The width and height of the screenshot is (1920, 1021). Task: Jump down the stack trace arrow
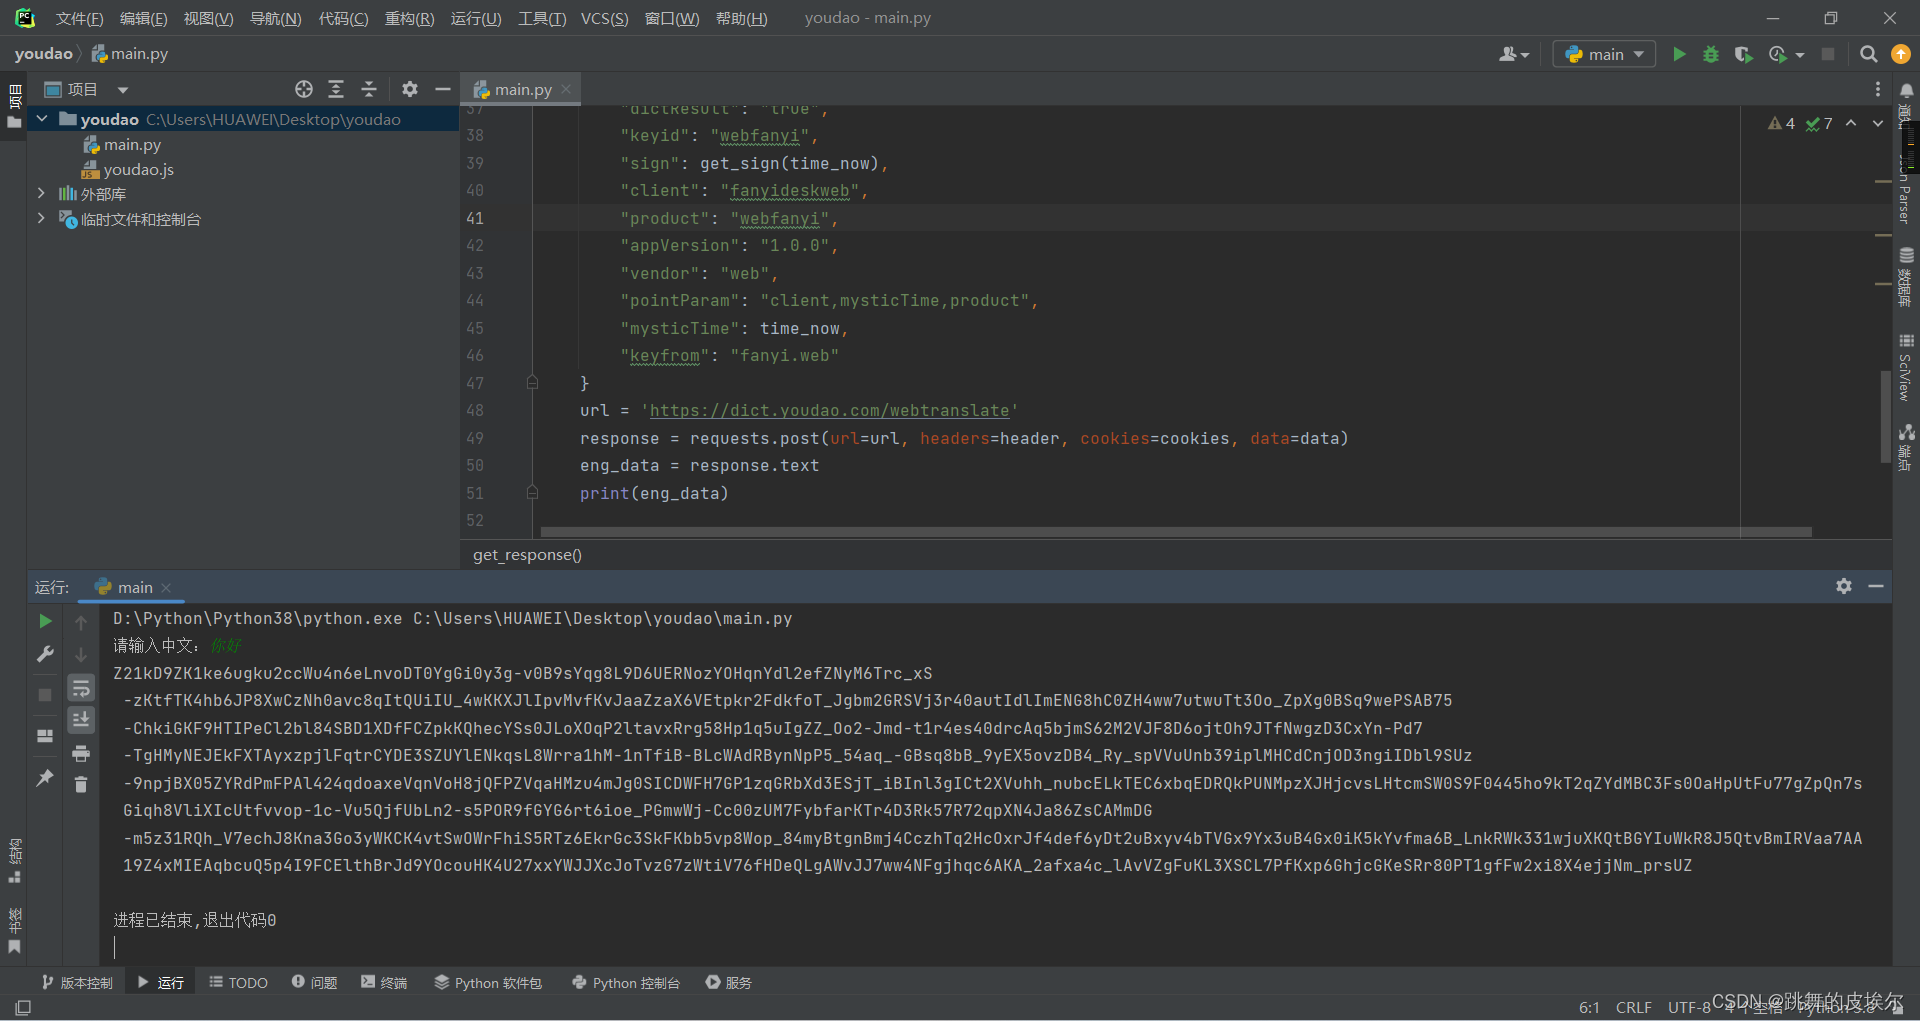click(81, 654)
